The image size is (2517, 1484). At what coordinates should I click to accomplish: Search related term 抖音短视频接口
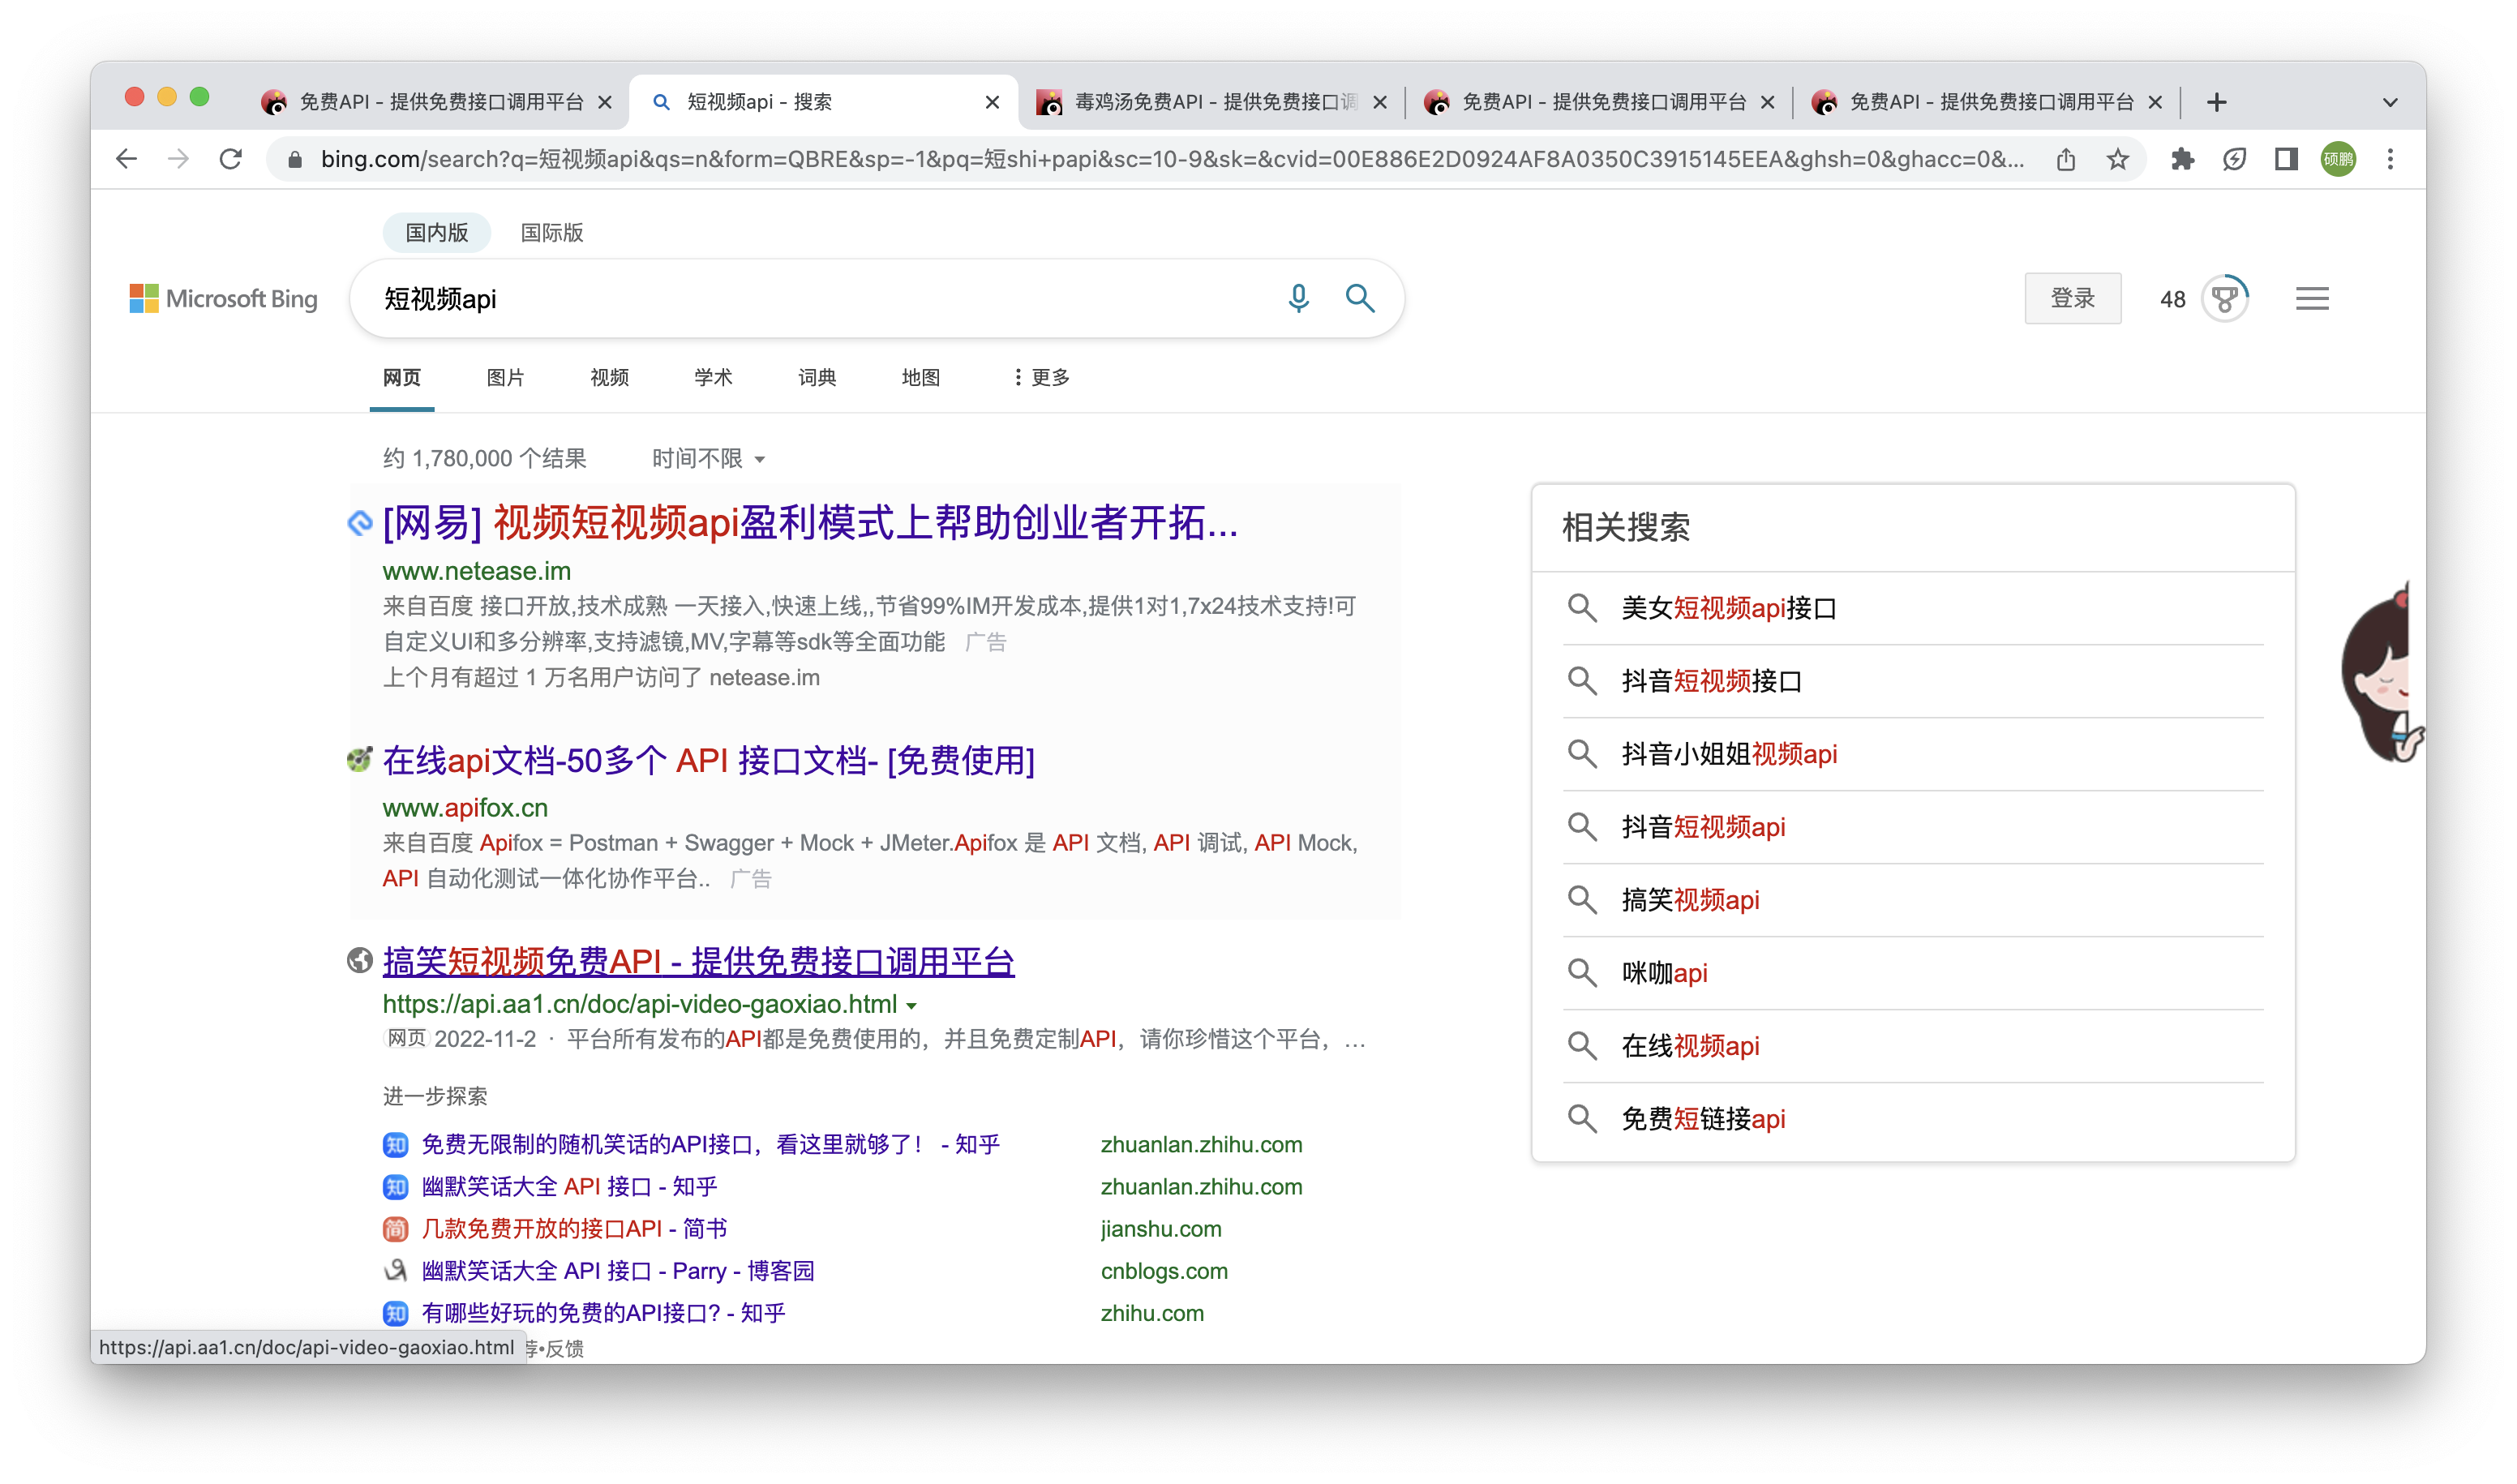coord(1712,681)
